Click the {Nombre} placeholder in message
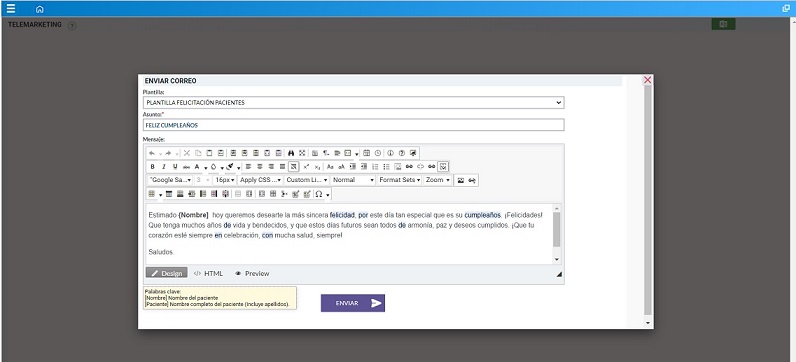Image resolution: width=796 pixels, height=362 pixels. pyautogui.click(x=193, y=215)
